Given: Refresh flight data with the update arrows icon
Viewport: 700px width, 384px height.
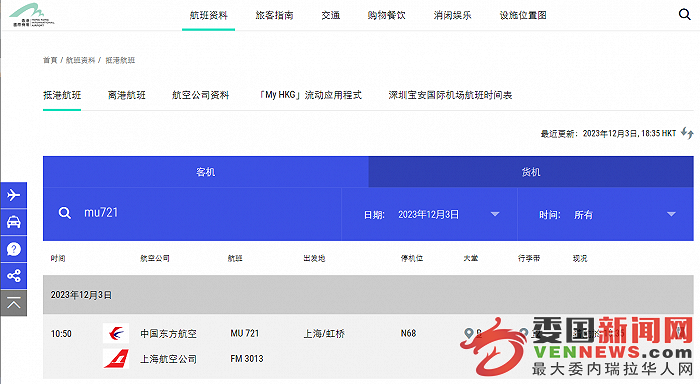Looking at the screenshot, I should tap(687, 133).
